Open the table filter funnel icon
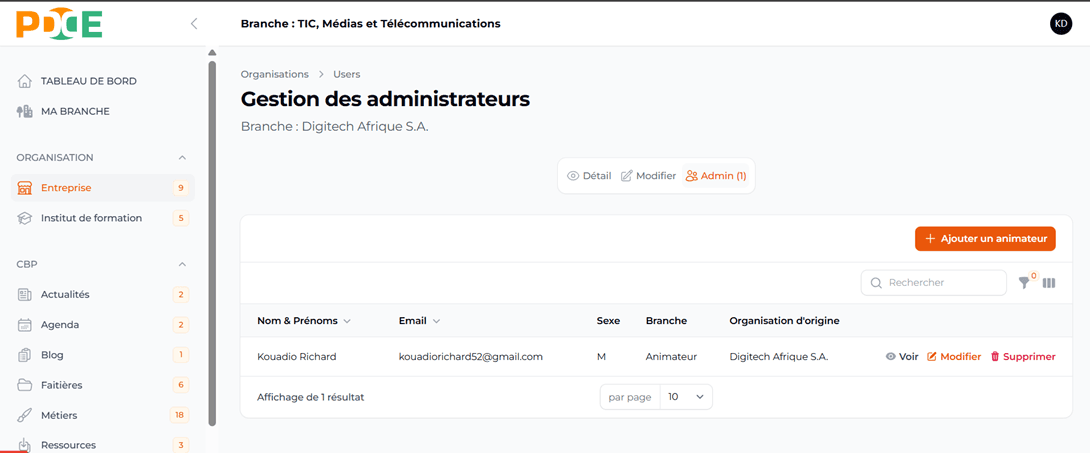 pos(1024,283)
